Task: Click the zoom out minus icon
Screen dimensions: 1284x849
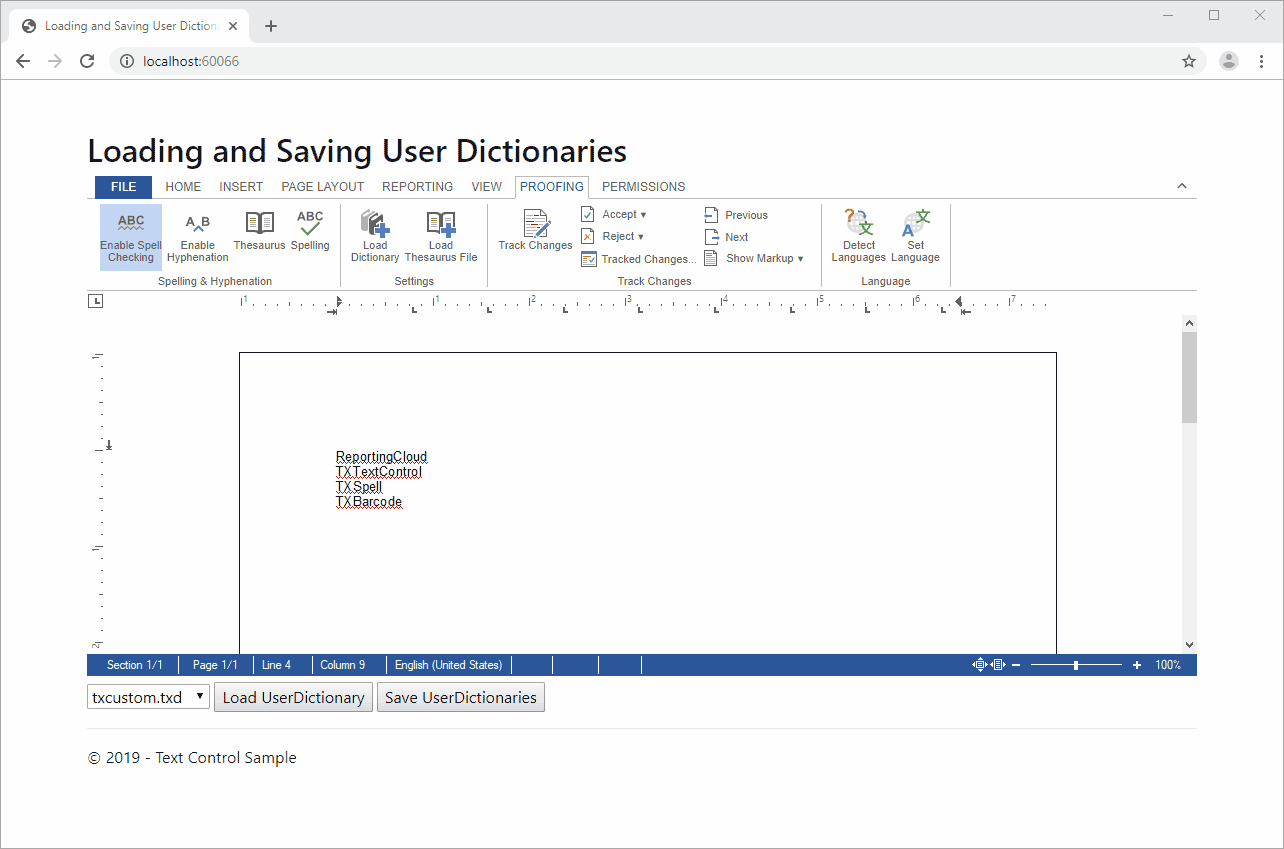Action: 1016,665
